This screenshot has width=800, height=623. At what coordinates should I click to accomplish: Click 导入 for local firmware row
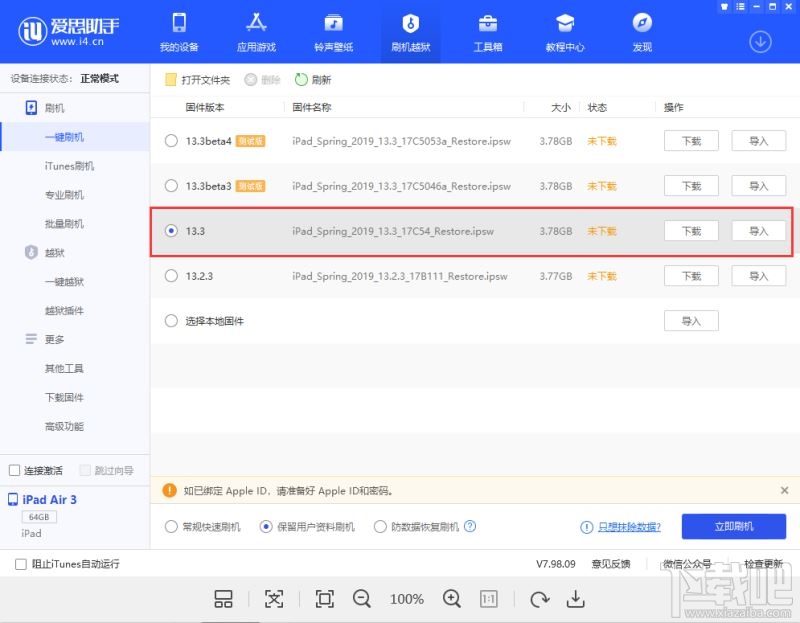(691, 320)
